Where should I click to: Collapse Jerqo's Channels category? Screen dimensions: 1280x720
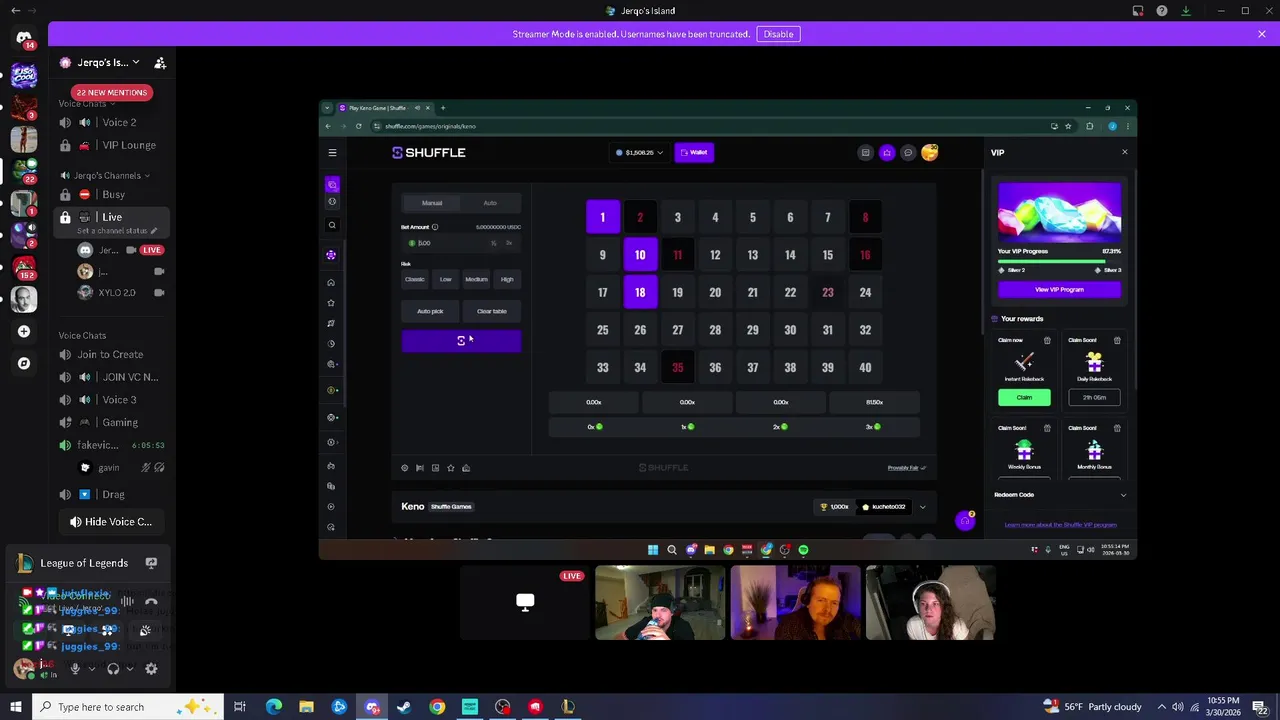(x=111, y=176)
